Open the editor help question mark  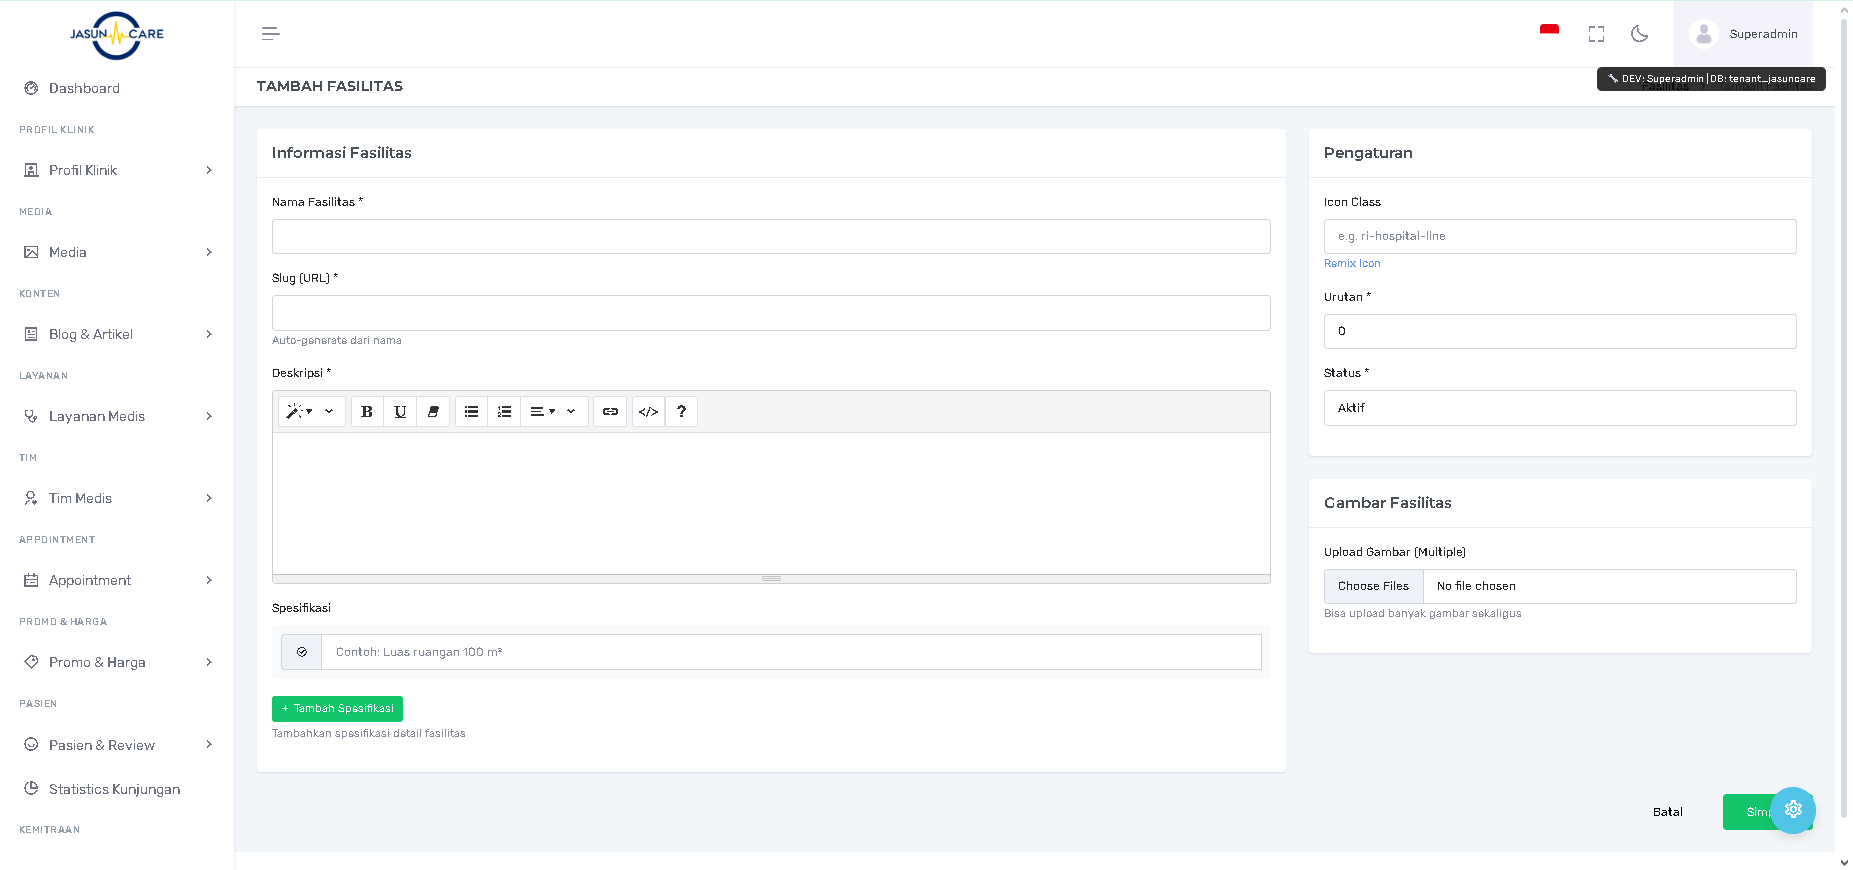[681, 412]
